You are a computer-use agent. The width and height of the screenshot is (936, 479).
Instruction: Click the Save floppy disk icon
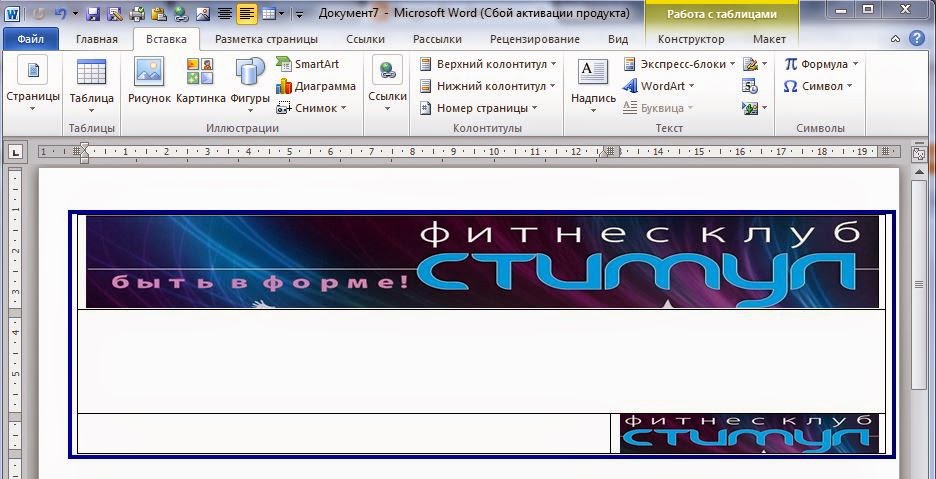pyautogui.click(x=93, y=13)
